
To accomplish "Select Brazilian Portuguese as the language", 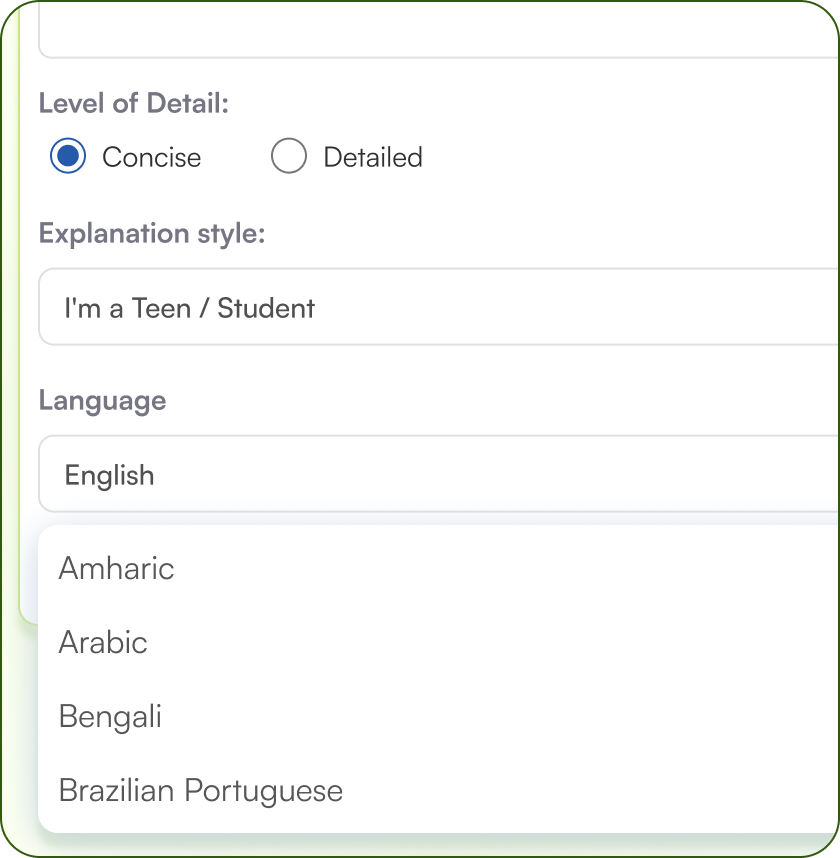I will [200, 790].
